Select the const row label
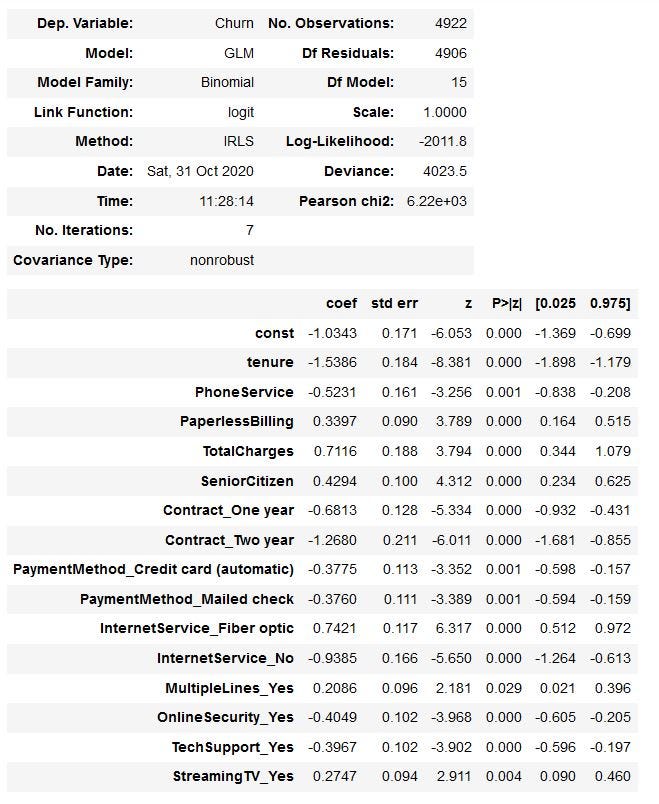The width and height of the screenshot is (659, 804). (274, 333)
